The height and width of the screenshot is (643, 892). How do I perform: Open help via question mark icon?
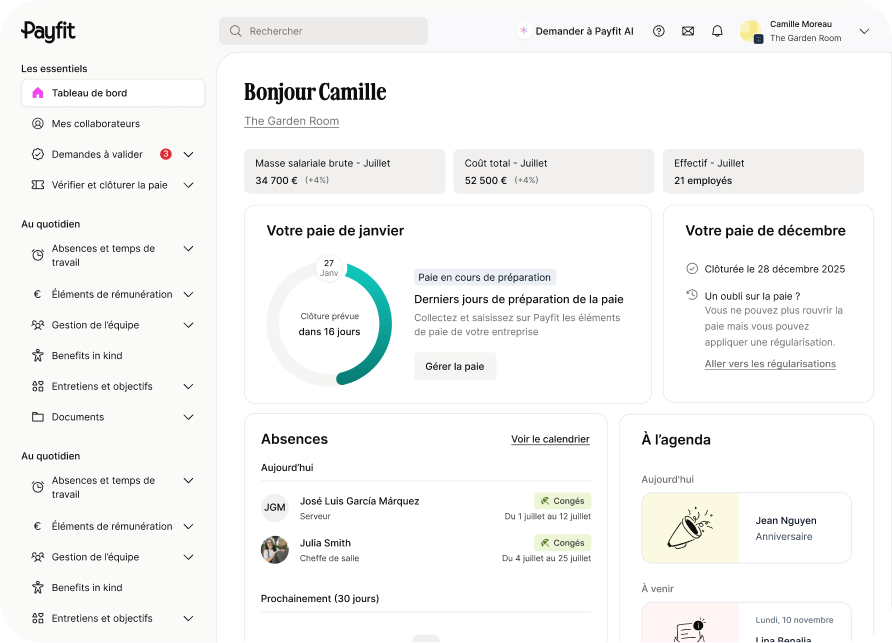(658, 31)
